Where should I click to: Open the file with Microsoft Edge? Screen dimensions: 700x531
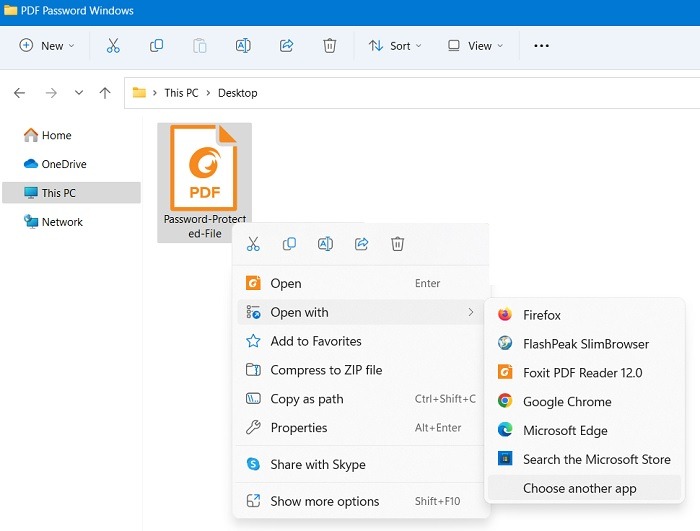(565, 431)
